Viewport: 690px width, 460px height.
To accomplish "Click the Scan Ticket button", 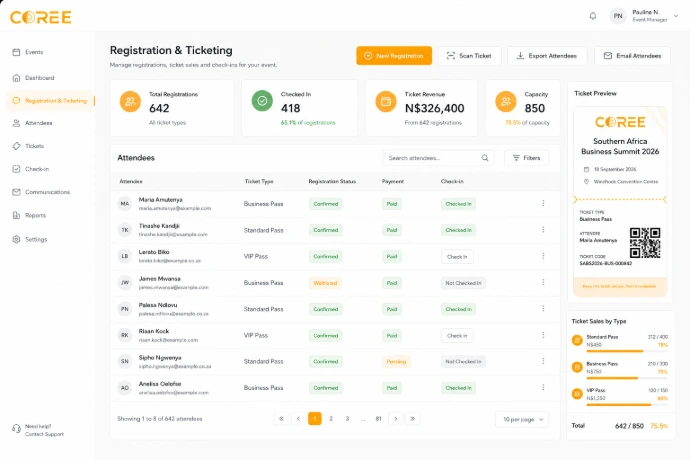I will pos(470,56).
